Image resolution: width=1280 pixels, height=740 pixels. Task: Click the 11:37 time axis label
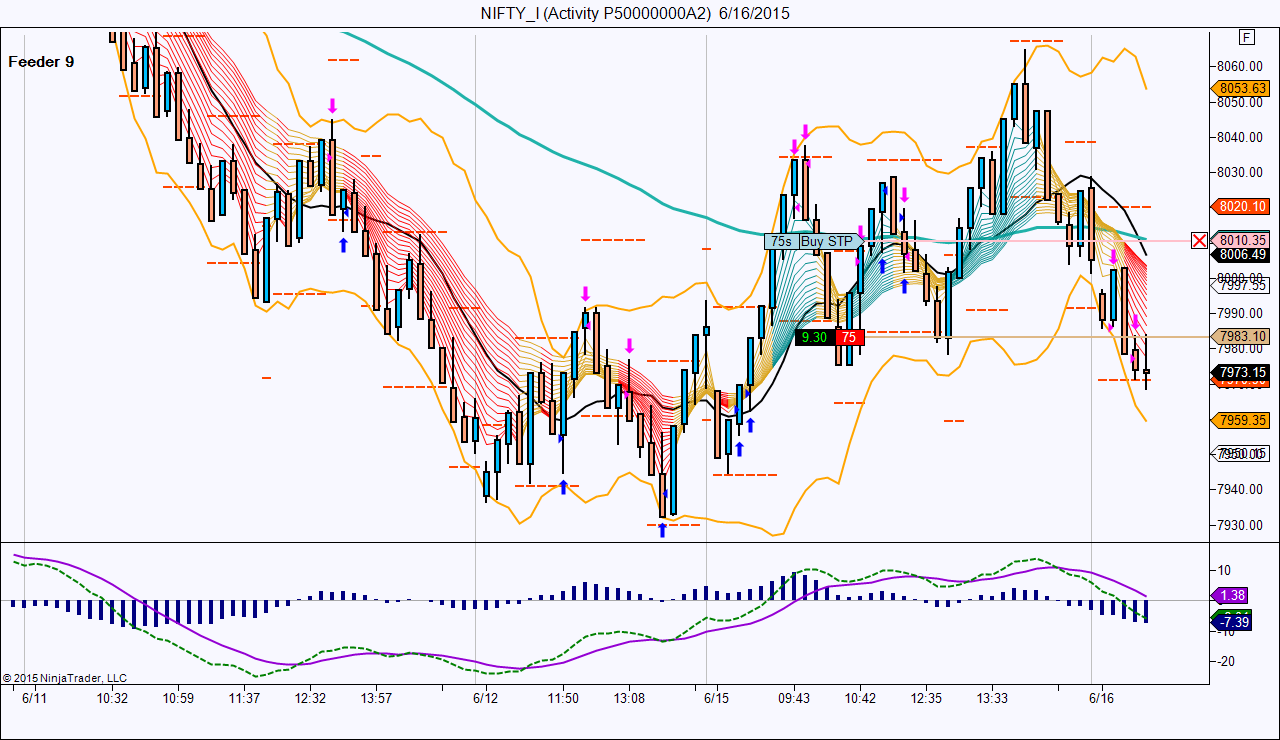(245, 698)
